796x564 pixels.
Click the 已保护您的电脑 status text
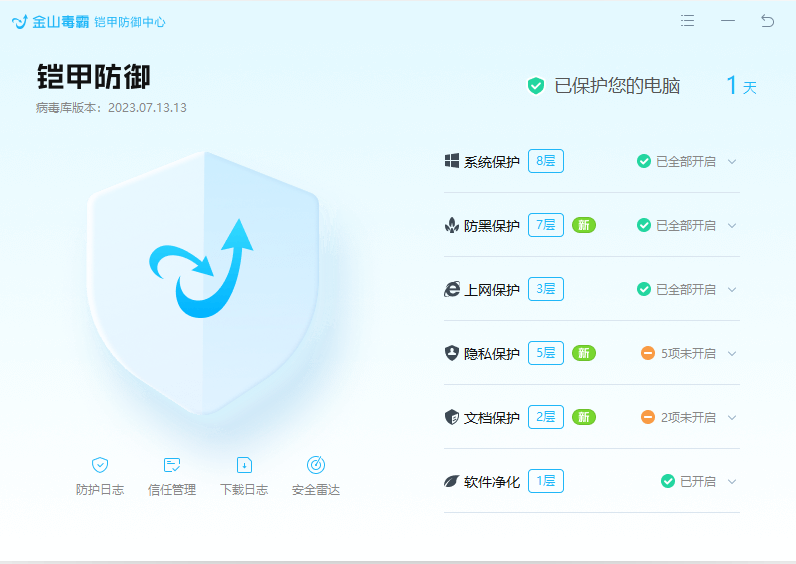tap(617, 86)
